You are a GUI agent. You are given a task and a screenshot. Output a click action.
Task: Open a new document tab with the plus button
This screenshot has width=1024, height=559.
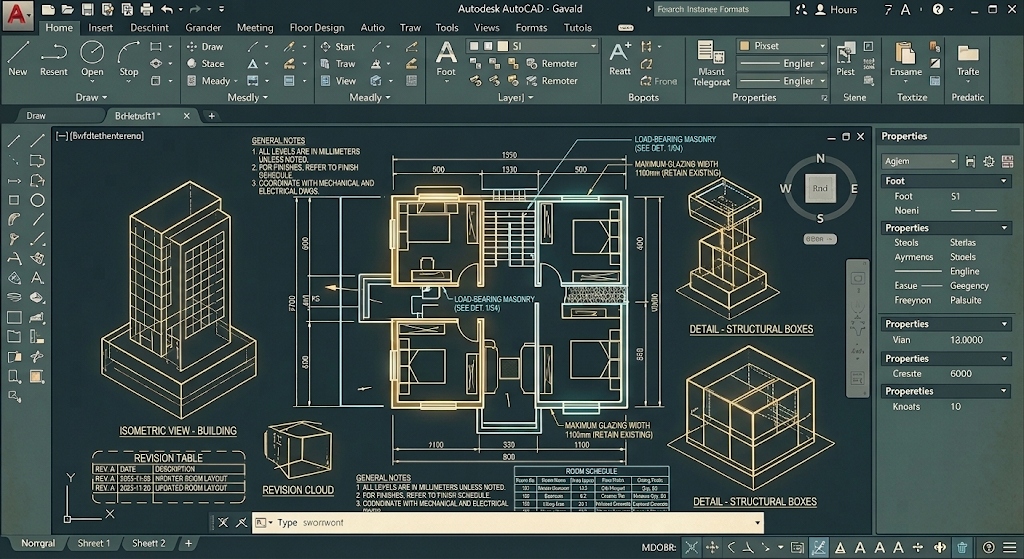point(212,116)
